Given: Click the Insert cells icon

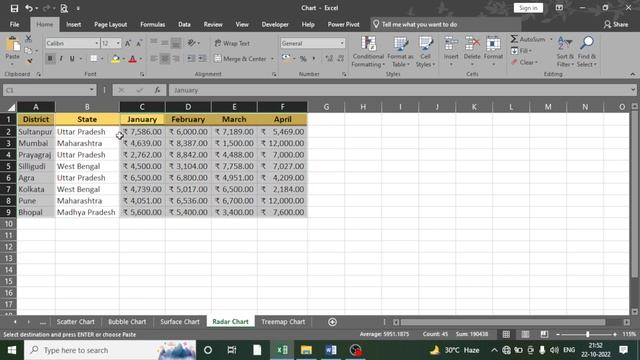Looking at the screenshot, I should (451, 44).
